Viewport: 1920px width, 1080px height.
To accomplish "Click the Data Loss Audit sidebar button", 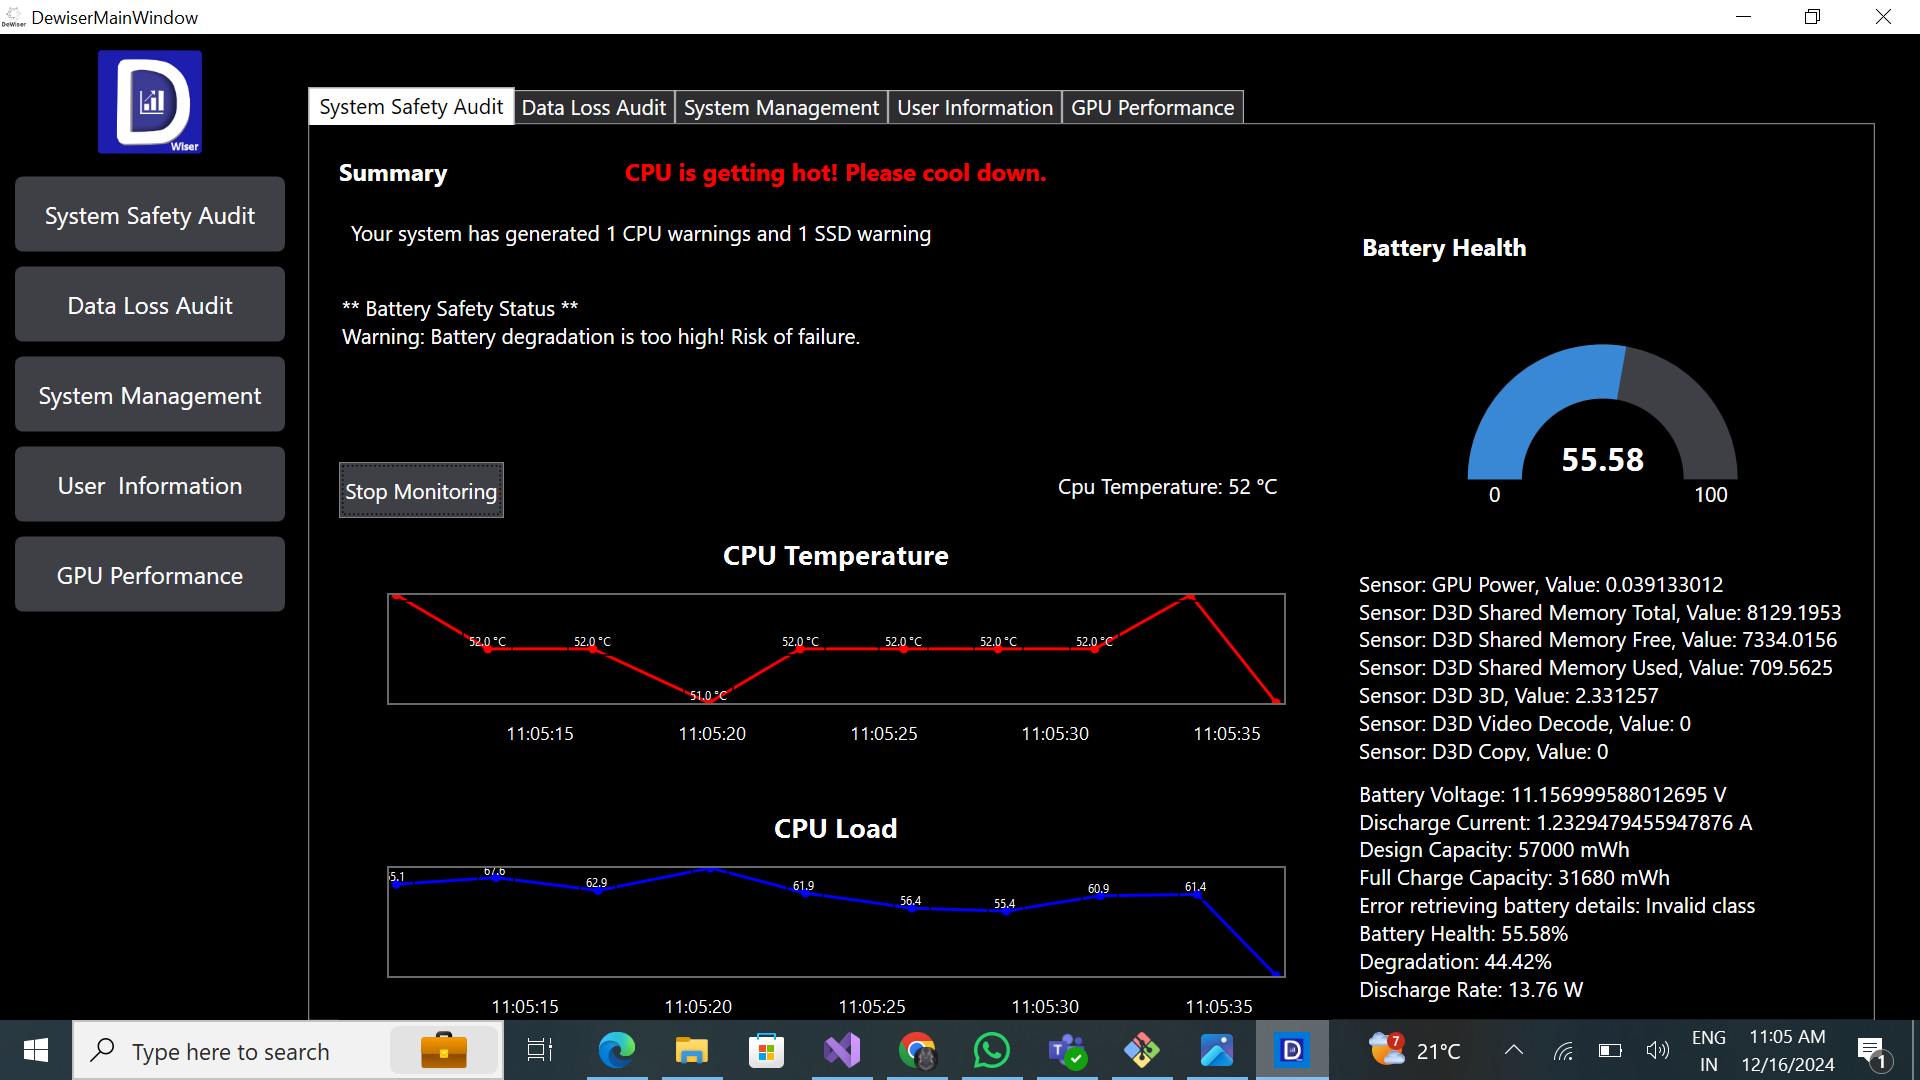I will tap(150, 305).
